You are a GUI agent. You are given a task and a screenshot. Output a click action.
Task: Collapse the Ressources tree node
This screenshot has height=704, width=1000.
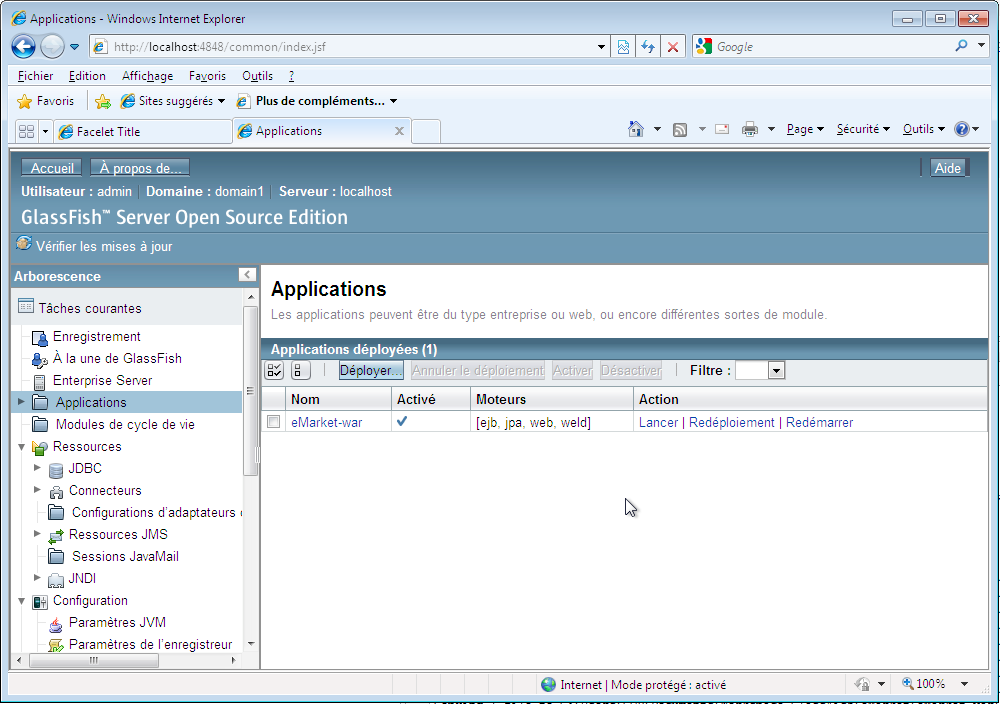pos(21,446)
